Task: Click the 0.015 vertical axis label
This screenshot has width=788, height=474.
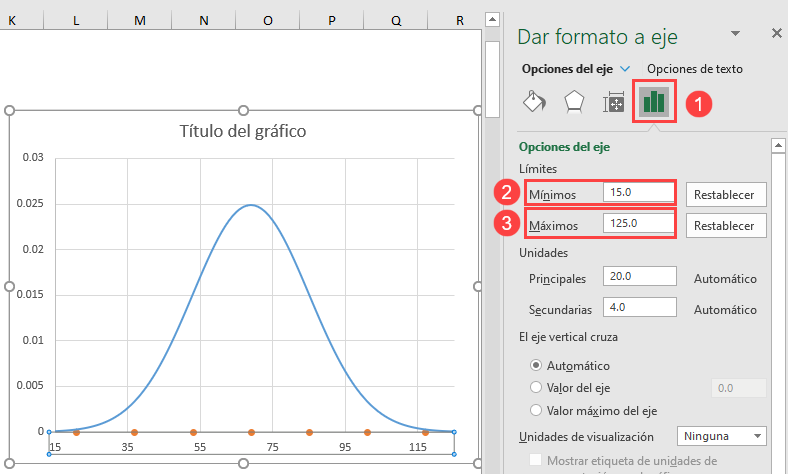Action: (x=30, y=295)
